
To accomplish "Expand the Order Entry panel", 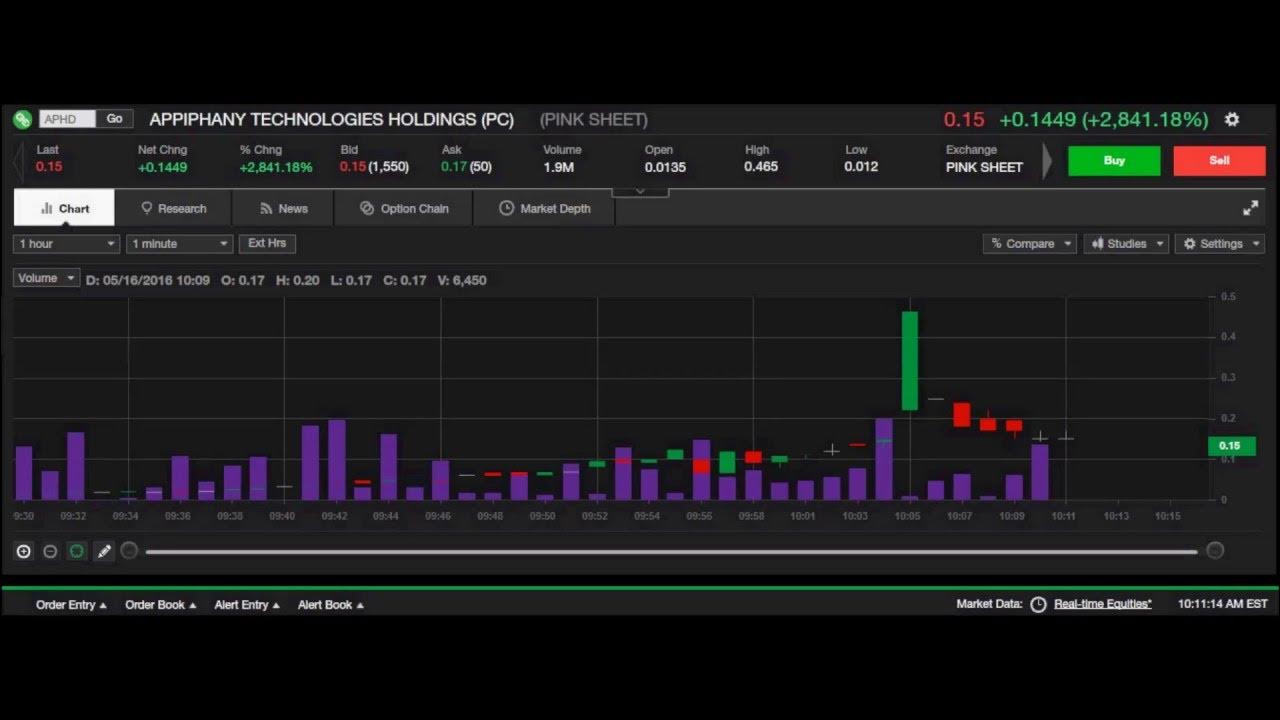I will [71, 605].
